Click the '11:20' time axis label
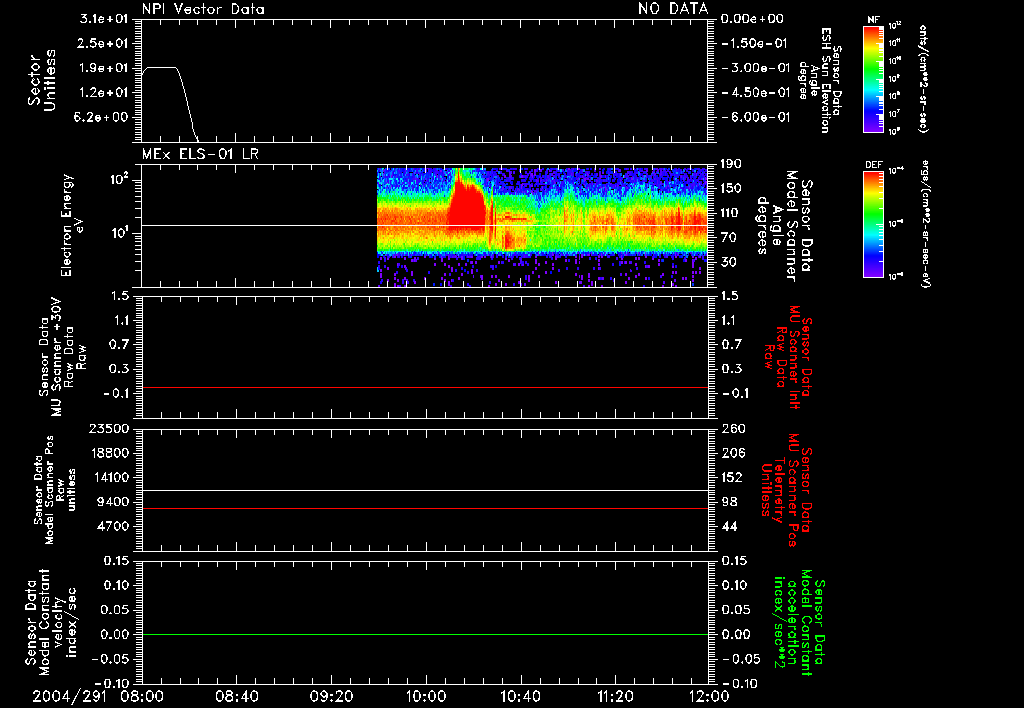This screenshot has height=708, width=1024. coord(615,696)
